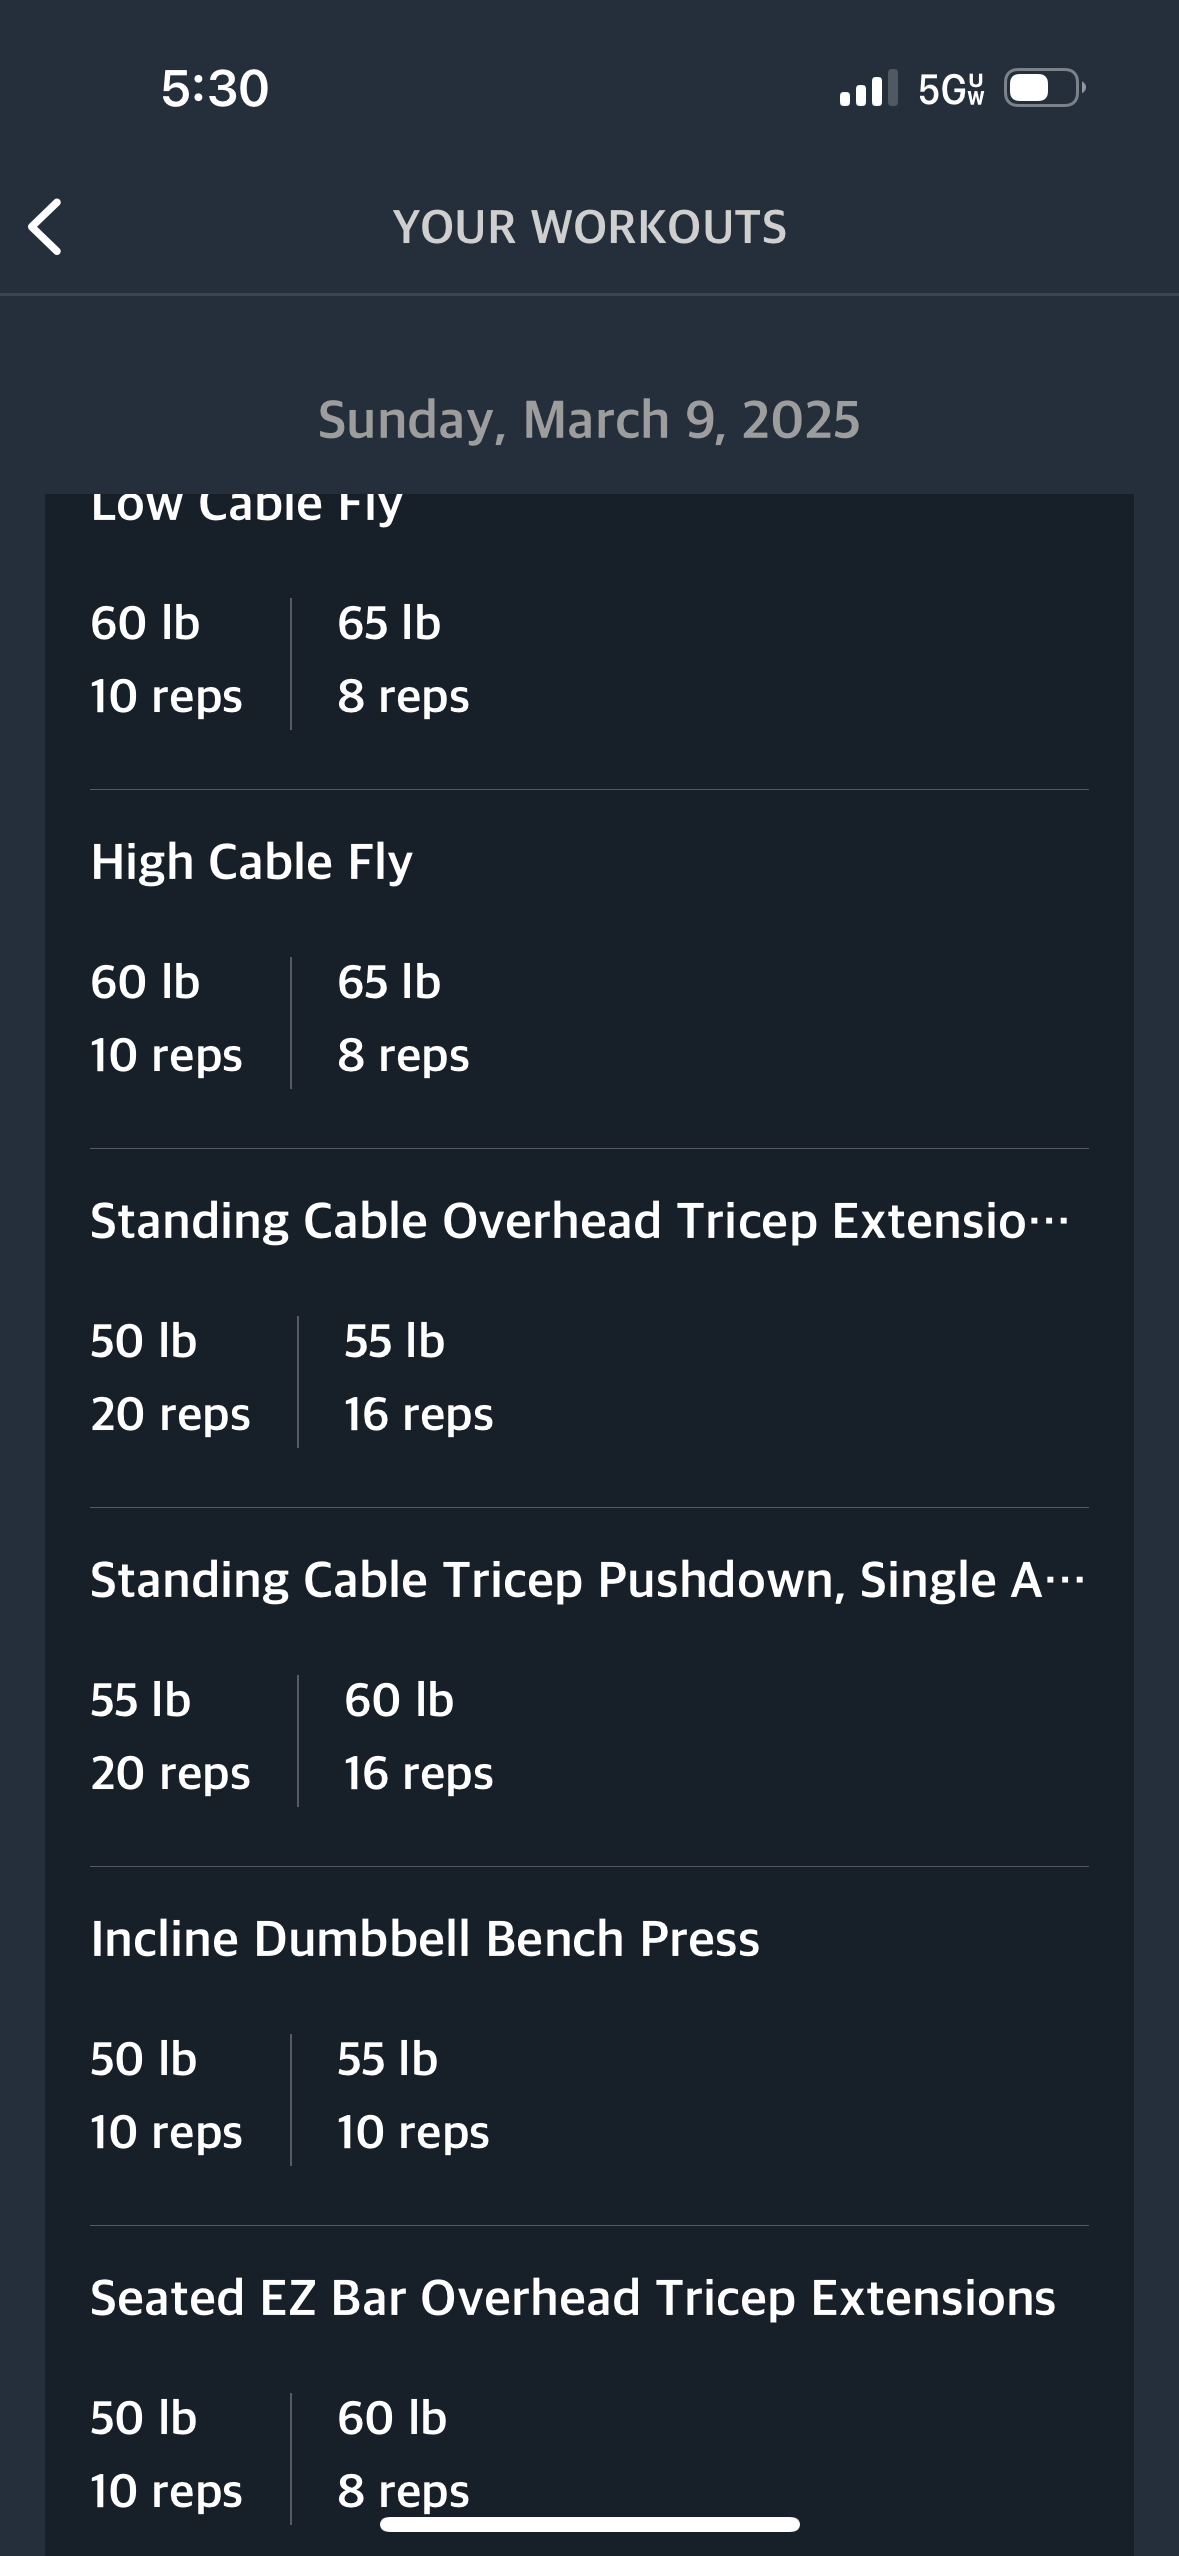Expand truncated Standing Cable Overhead Tricep Extension title
This screenshot has width=1179, height=2556.
[x=580, y=1221]
